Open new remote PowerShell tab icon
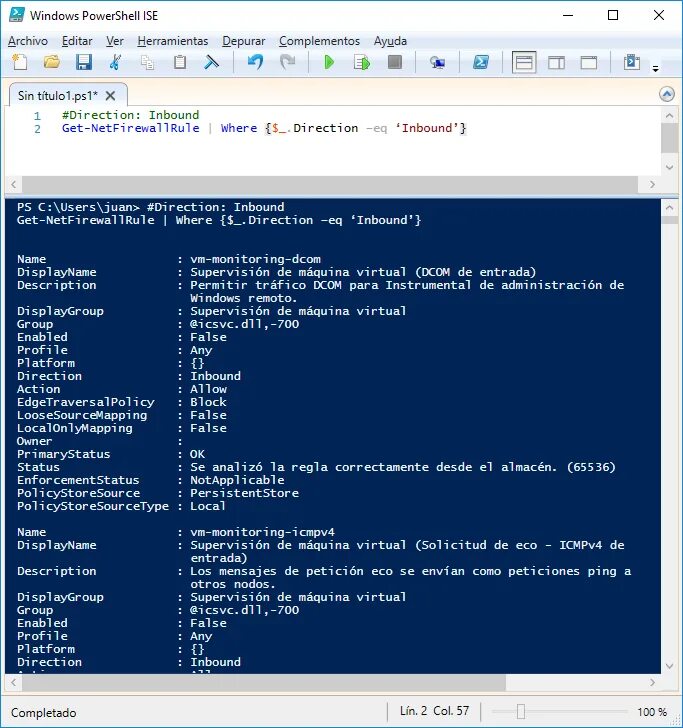The width and height of the screenshot is (683, 728). (437, 62)
